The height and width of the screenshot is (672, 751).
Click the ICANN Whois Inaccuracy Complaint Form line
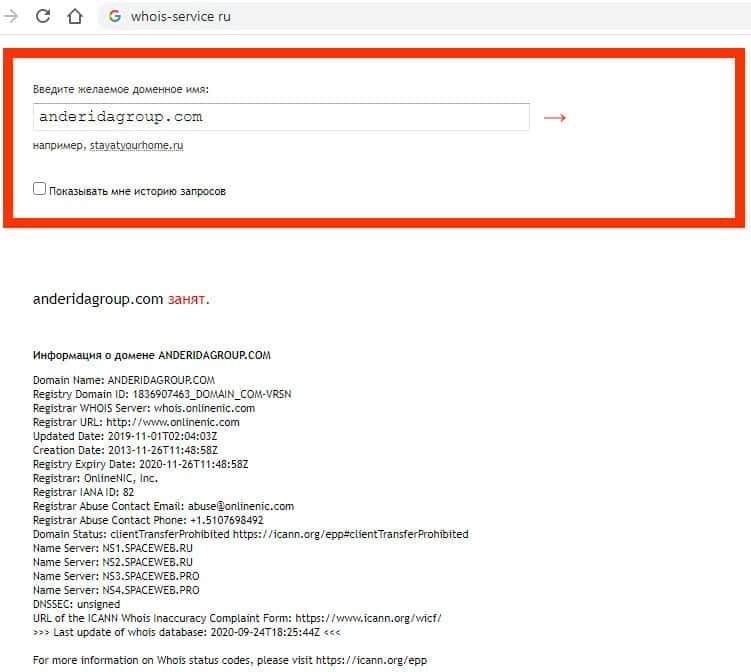coord(237,618)
